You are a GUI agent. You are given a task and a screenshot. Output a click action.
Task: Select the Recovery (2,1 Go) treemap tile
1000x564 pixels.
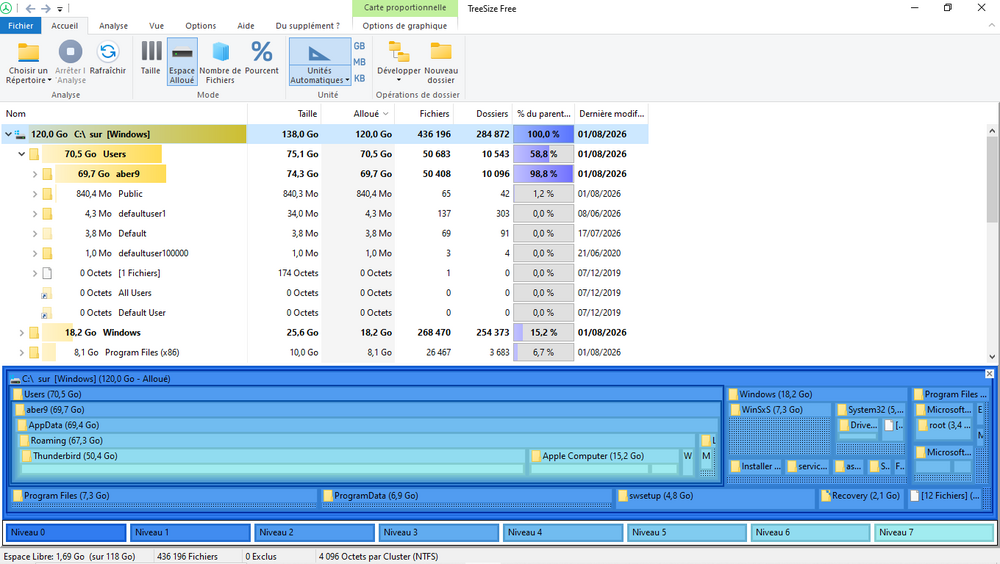coord(862,498)
